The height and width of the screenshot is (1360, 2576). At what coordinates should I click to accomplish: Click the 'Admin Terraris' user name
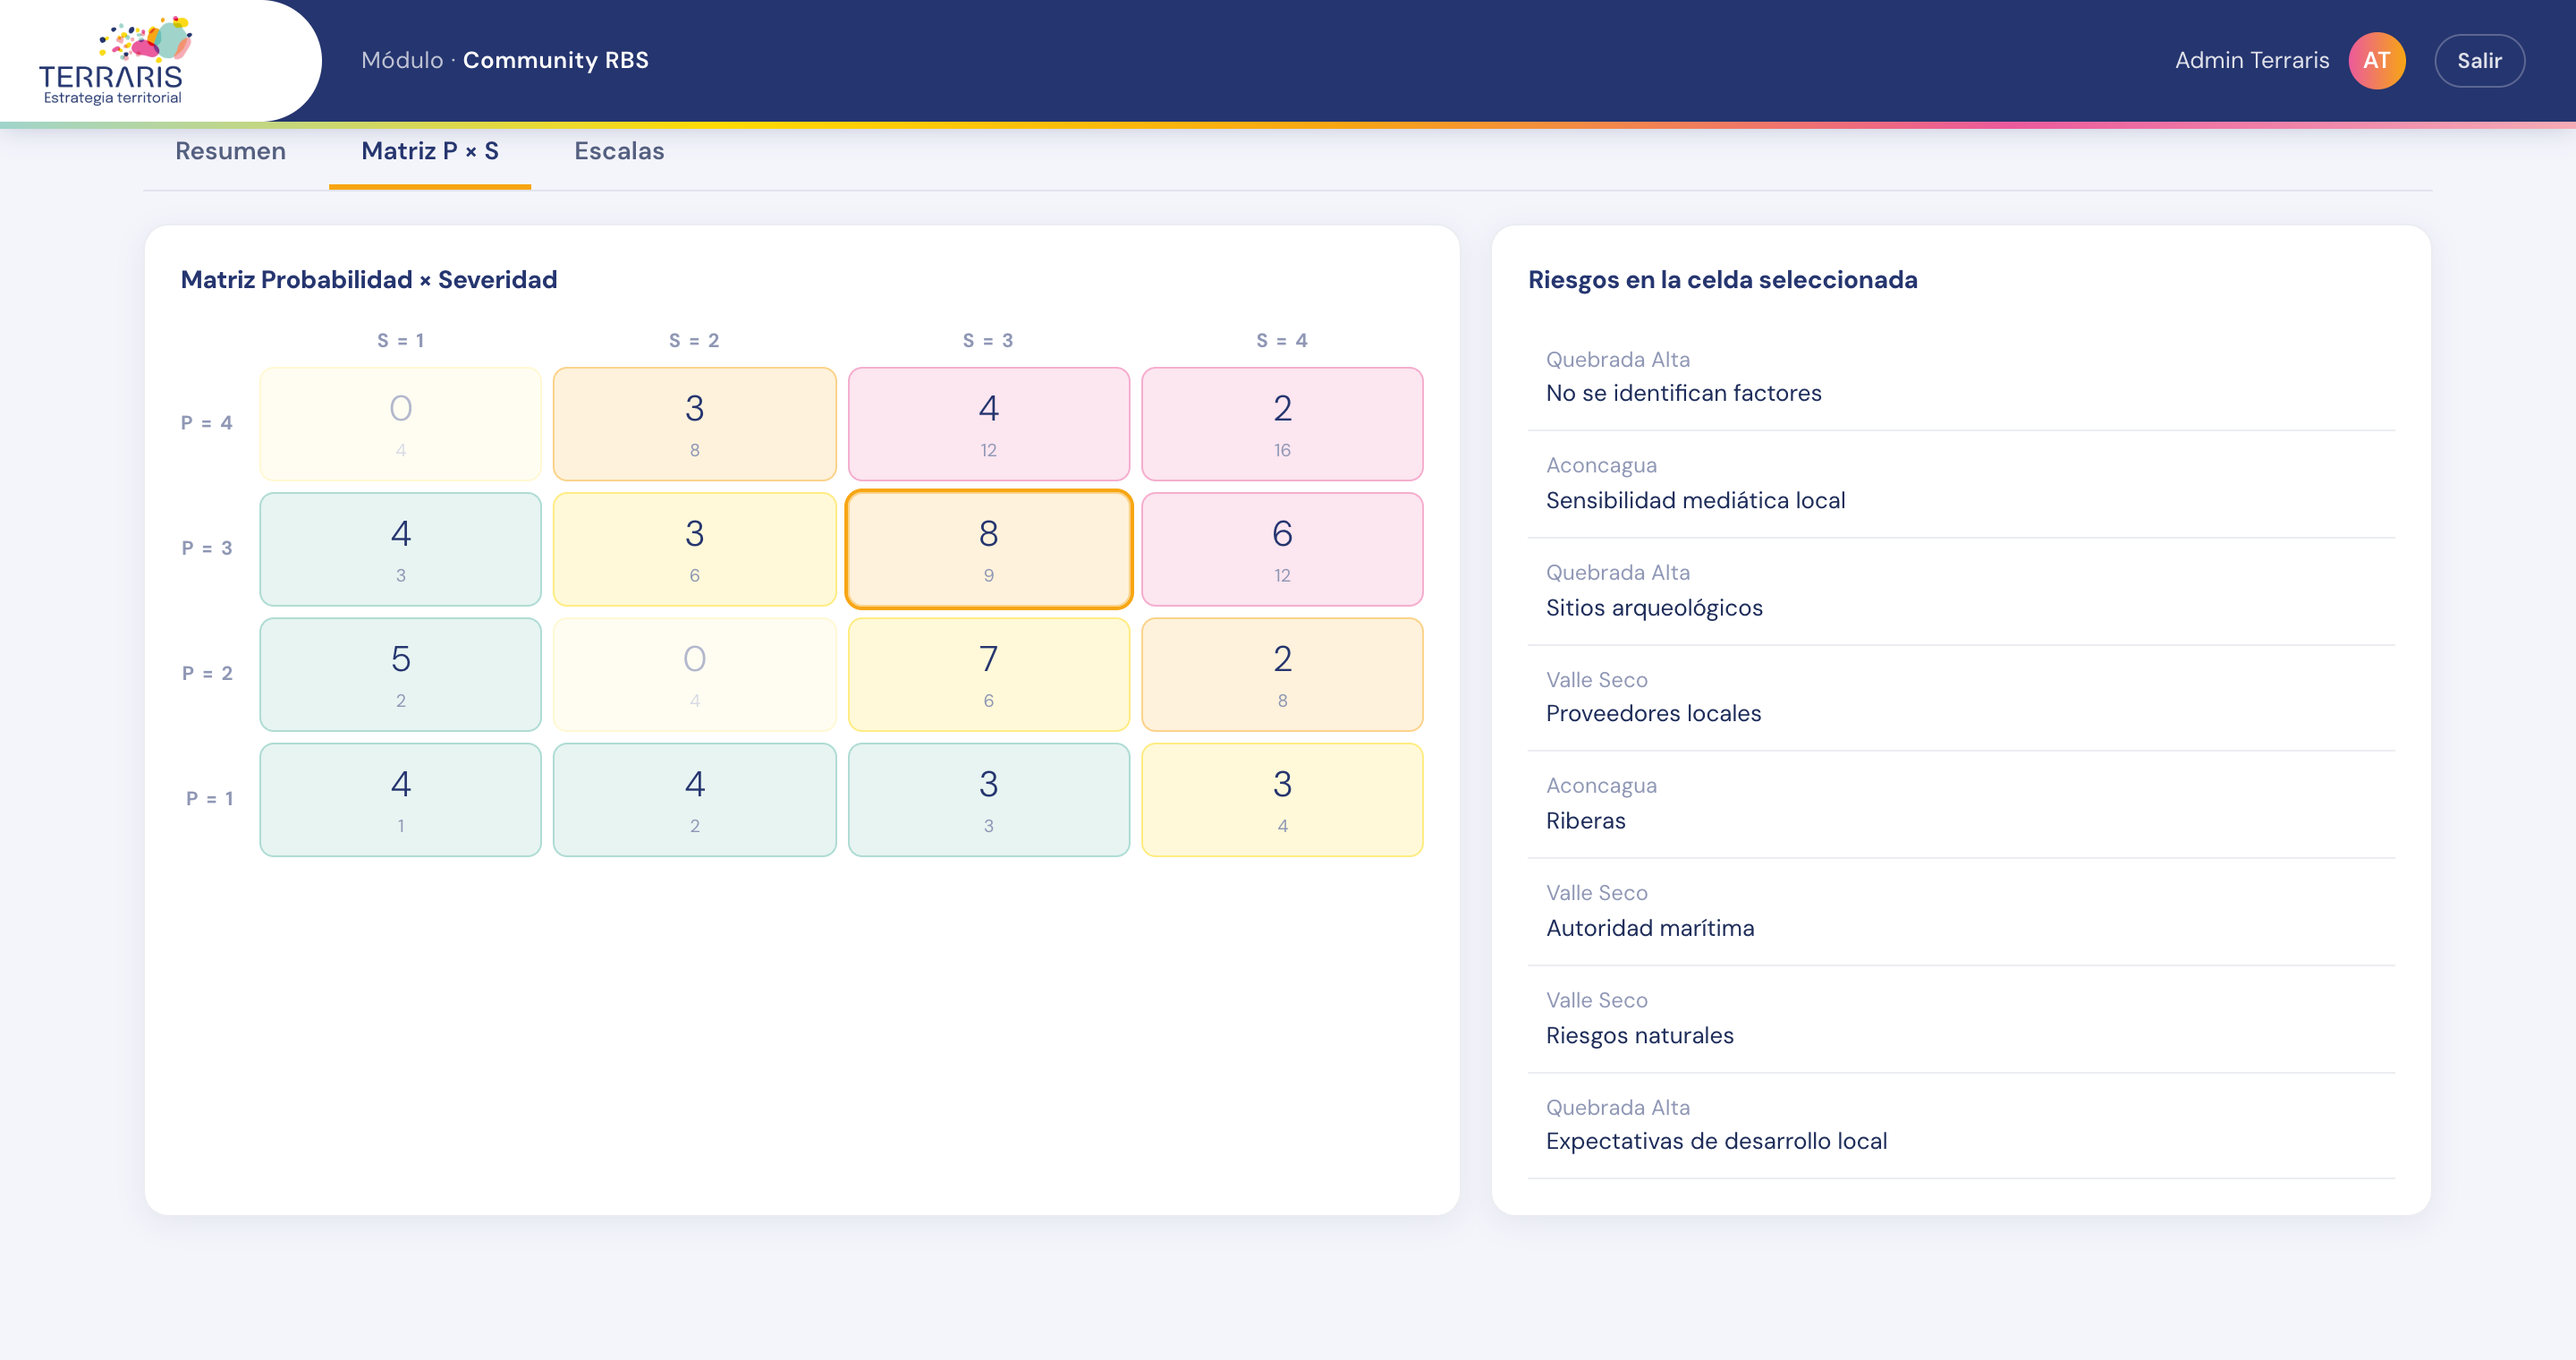pyautogui.click(x=2251, y=60)
